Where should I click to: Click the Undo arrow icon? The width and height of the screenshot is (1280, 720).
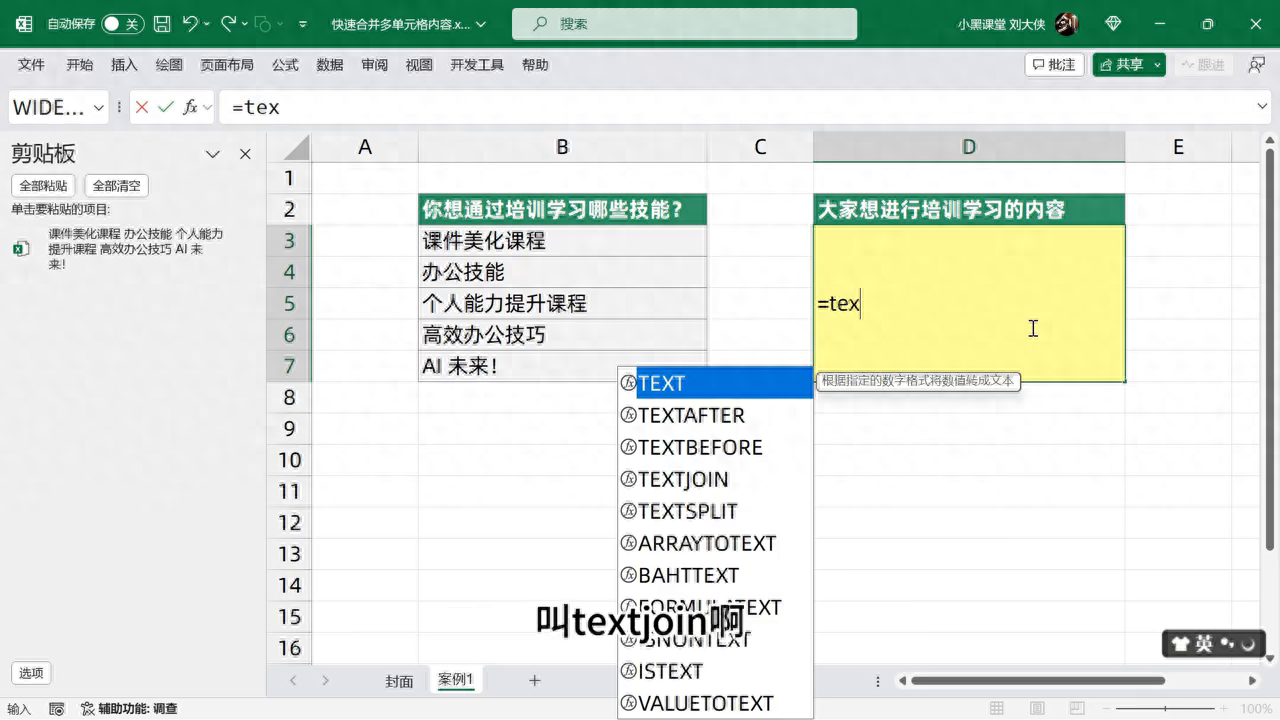pyautogui.click(x=191, y=23)
